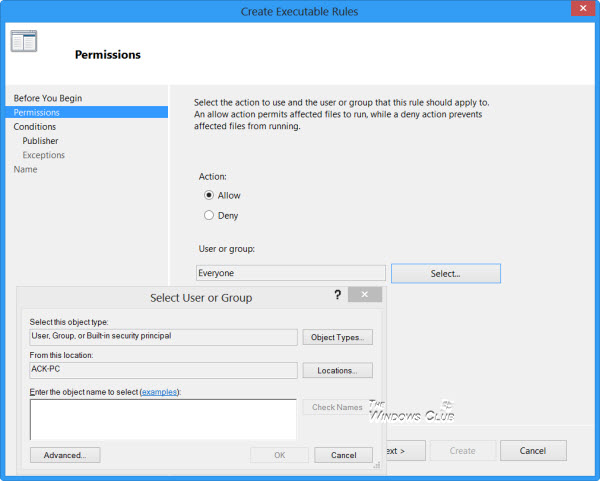The height and width of the screenshot is (481, 600).
Task: Click the Everyone user or group field
Action: point(291,273)
